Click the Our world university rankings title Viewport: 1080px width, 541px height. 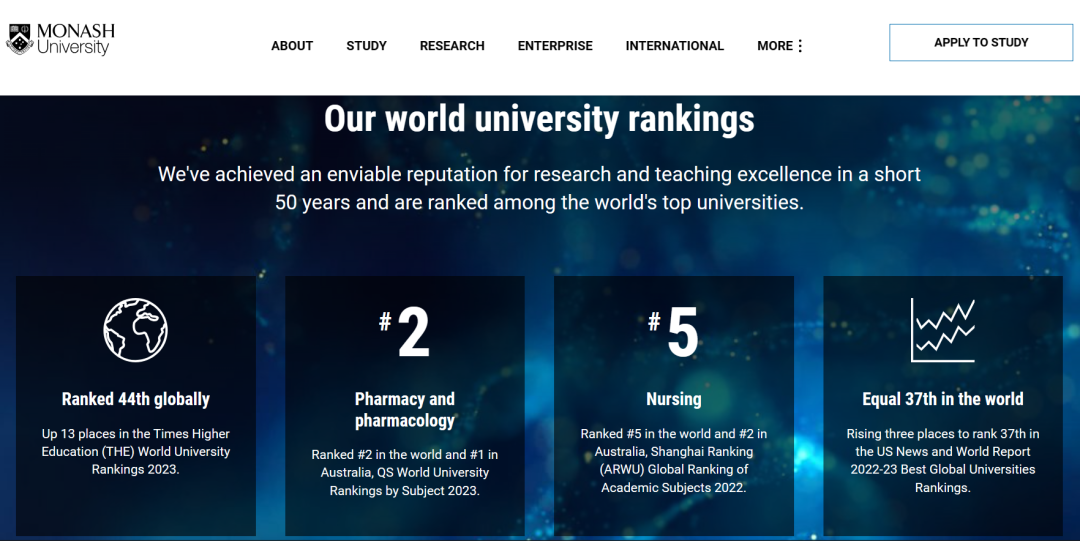(539, 119)
